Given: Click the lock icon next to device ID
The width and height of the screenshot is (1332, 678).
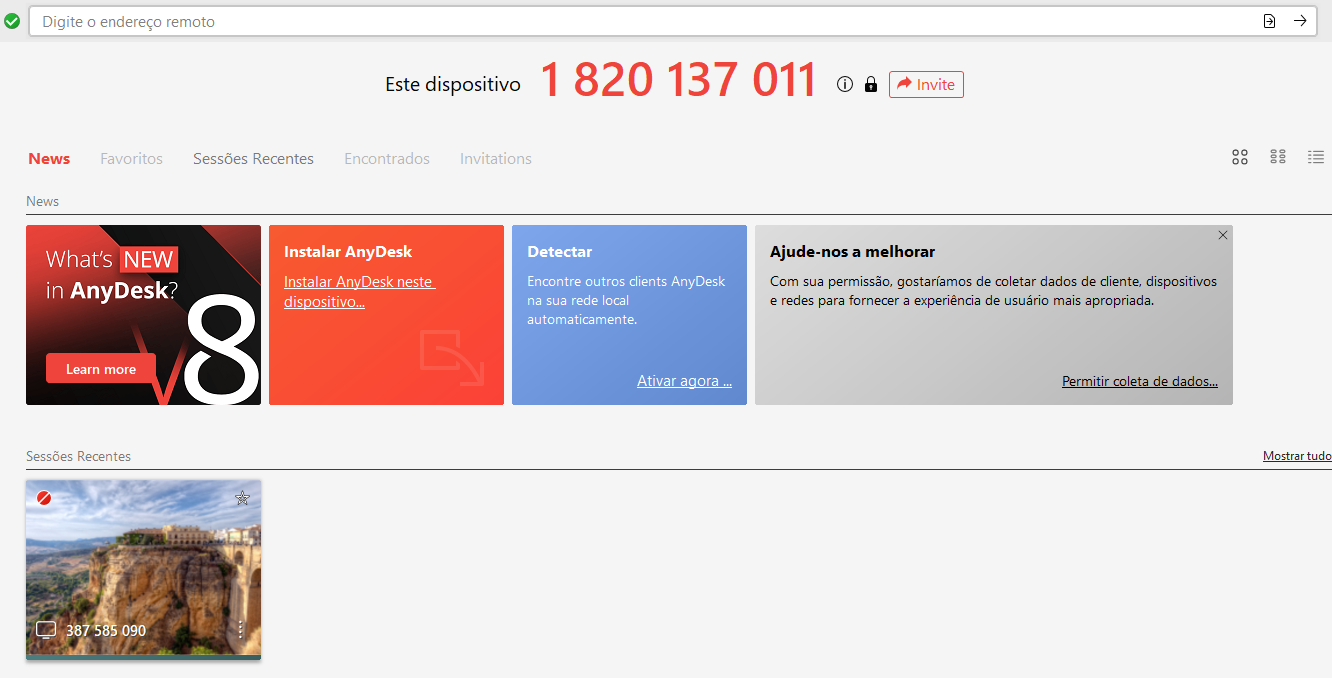Looking at the screenshot, I should click(870, 85).
